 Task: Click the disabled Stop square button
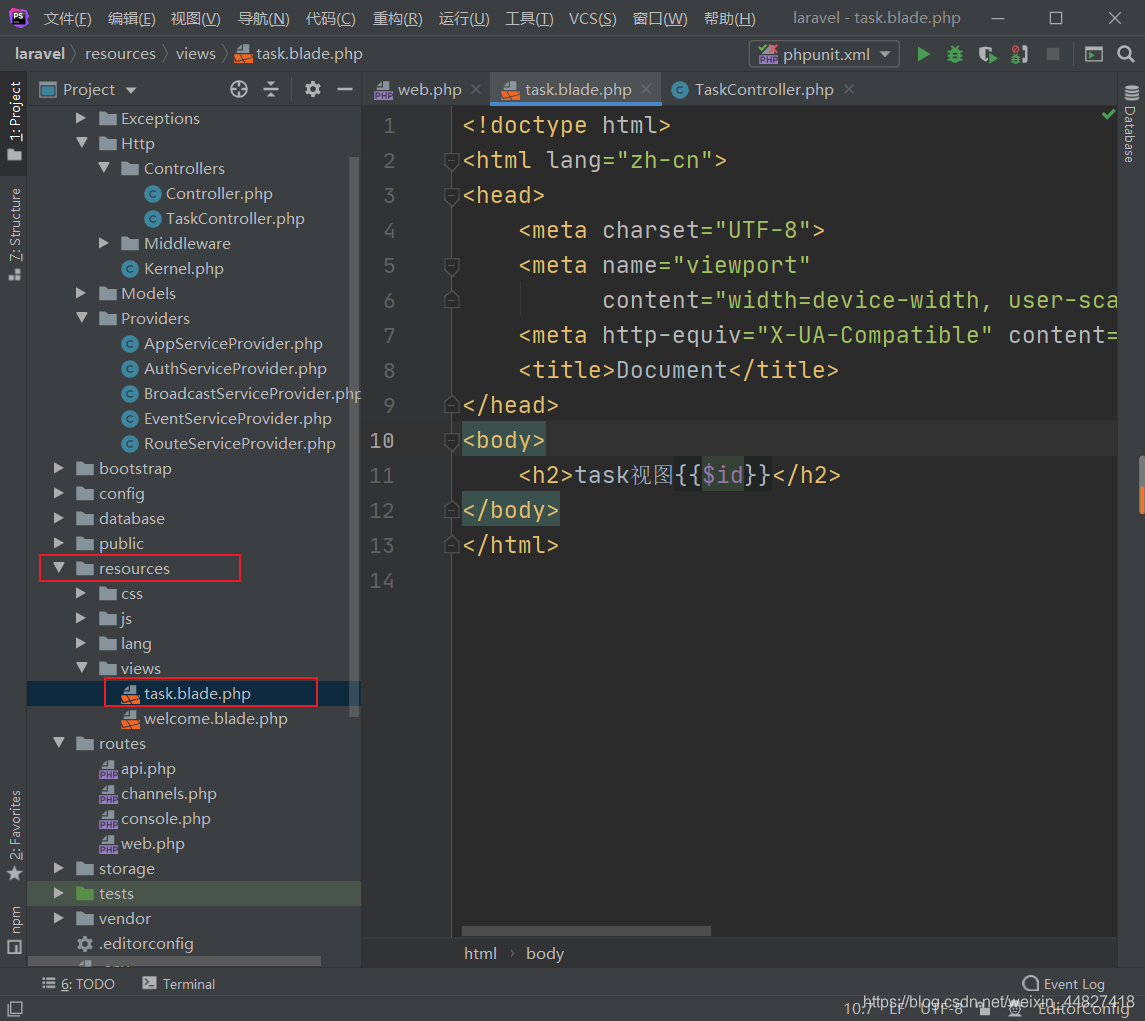(1052, 54)
